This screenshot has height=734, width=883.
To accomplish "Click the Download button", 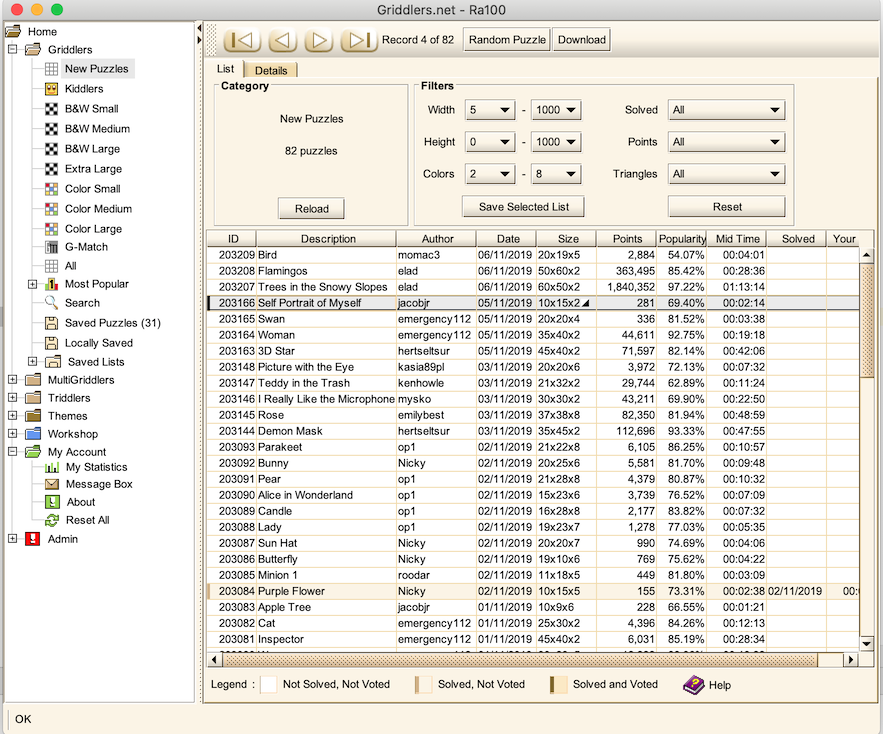I will 582,40.
